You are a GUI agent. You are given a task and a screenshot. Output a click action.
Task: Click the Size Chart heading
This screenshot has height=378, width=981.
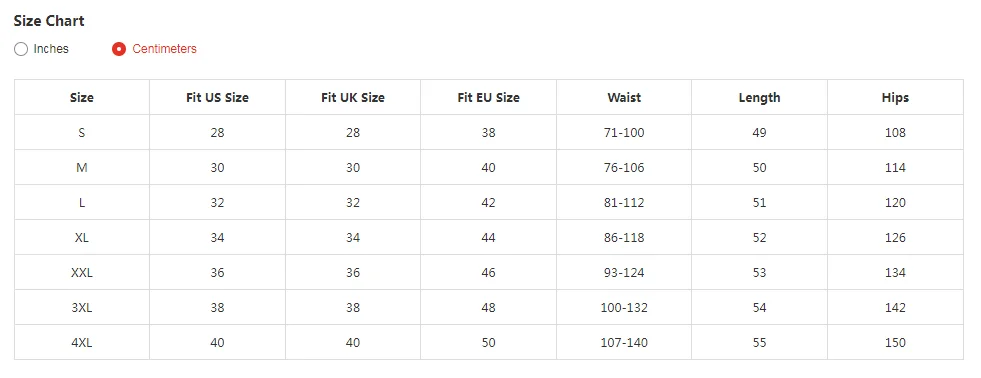tap(49, 21)
